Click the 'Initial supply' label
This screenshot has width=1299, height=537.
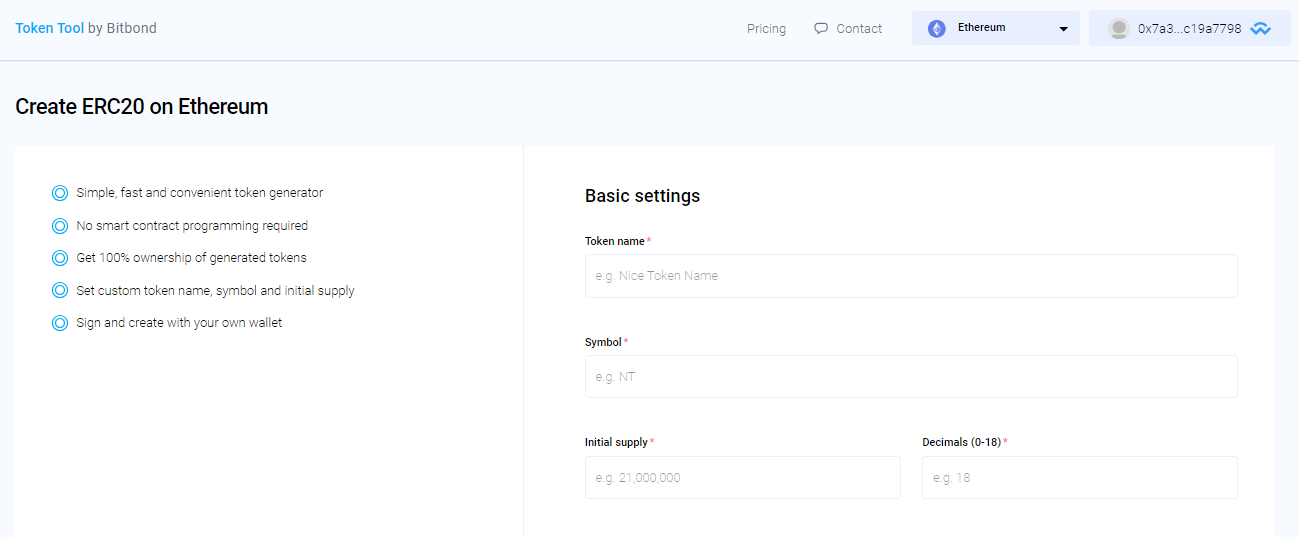click(616, 442)
